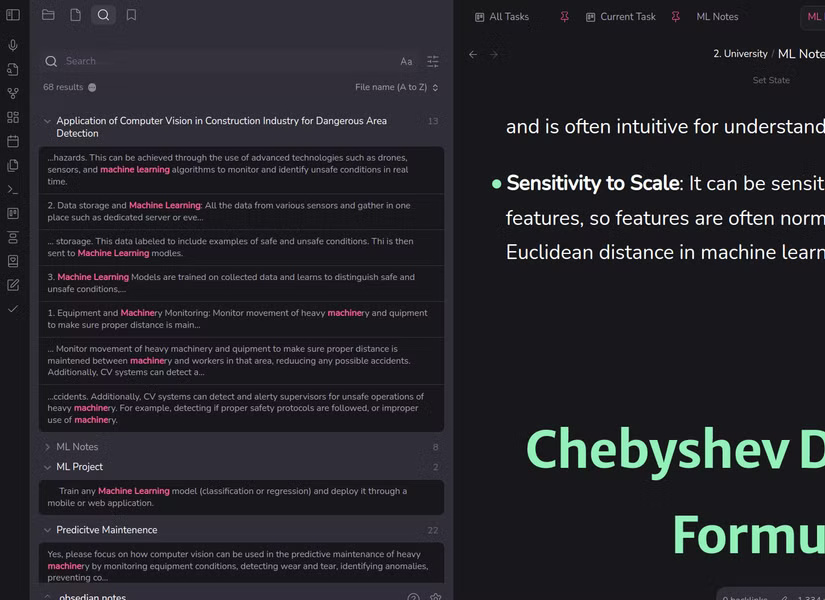825x600 pixels.
Task: Open the 2. University breadcrumb link
Action: [x=740, y=53]
